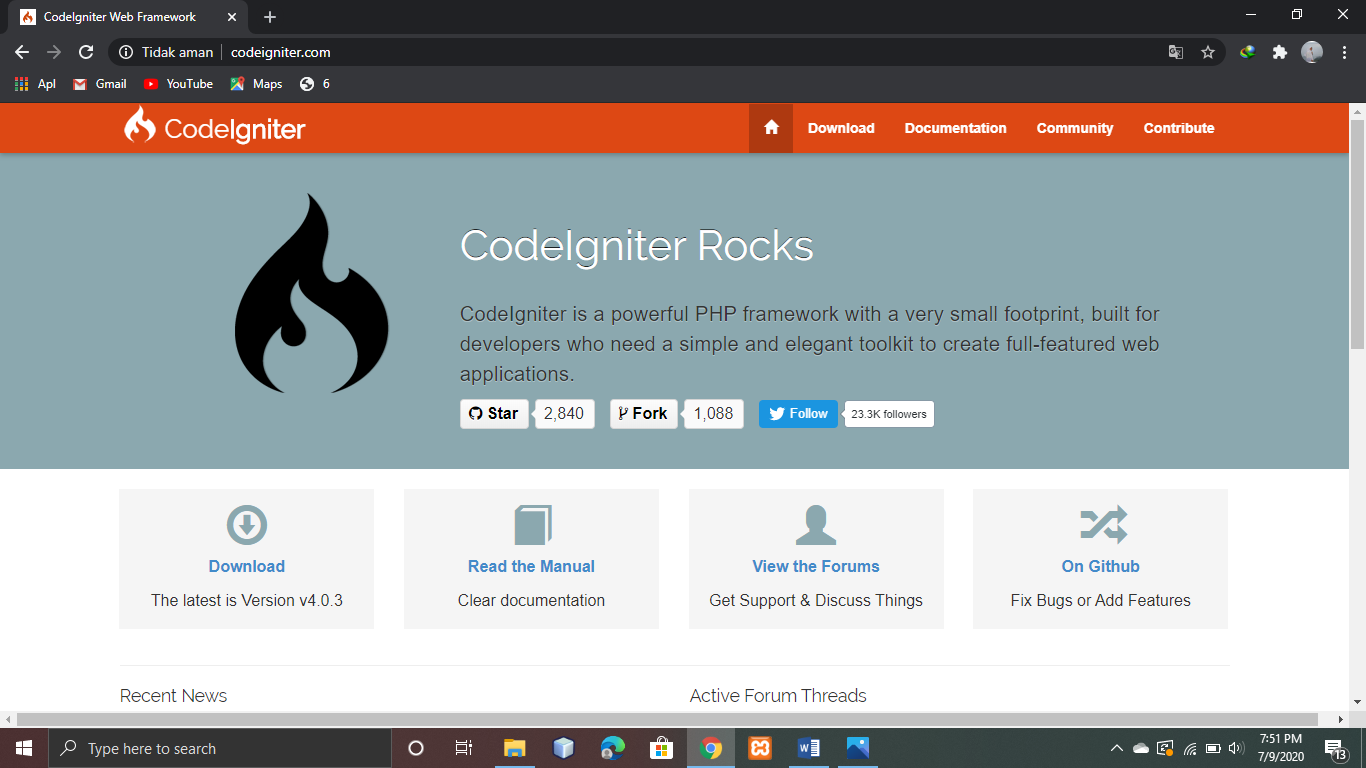Show hidden tray icons chevron
The width and height of the screenshot is (1366, 768).
[1117, 748]
